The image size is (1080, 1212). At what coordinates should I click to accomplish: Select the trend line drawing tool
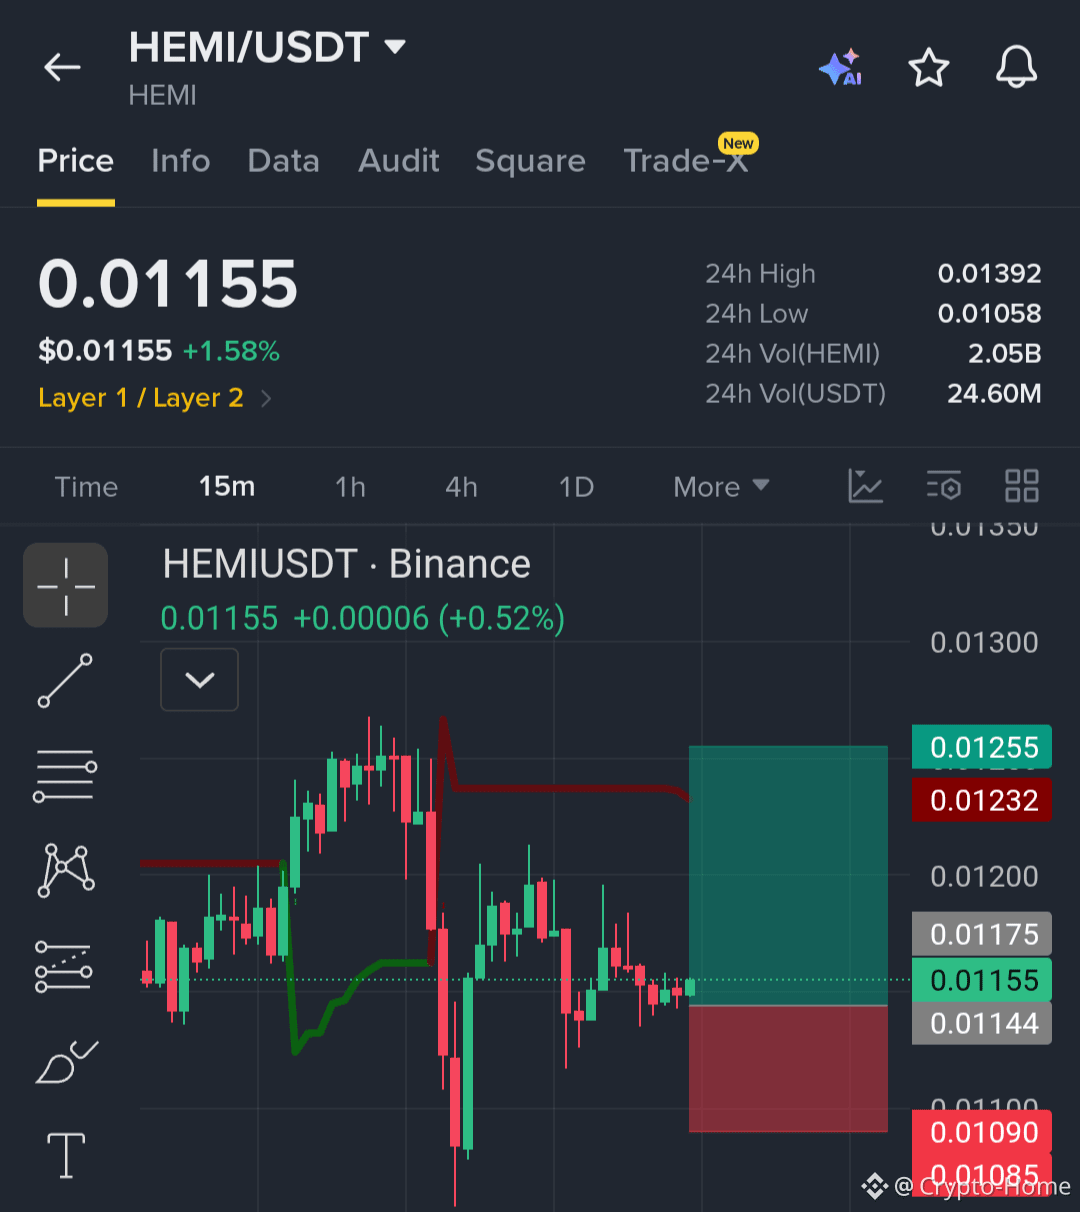click(x=66, y=681)
